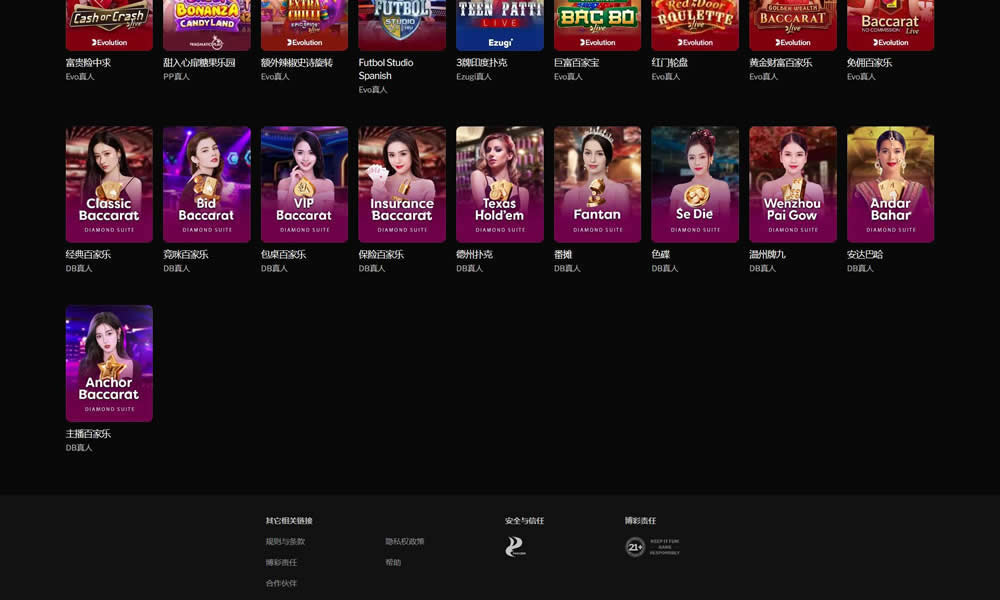Click the 巨富百家宝 game title
1000x600 pixels.
(x=577, y=62)
